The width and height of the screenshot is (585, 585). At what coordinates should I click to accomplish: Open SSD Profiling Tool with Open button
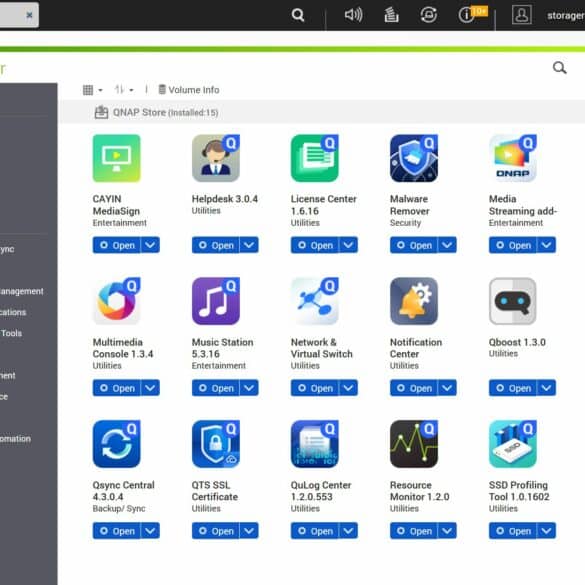tap(513, 531)
